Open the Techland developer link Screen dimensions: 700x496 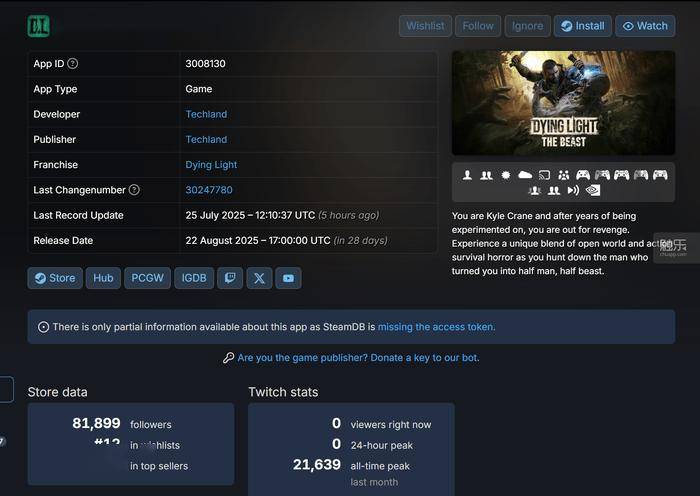206,114
